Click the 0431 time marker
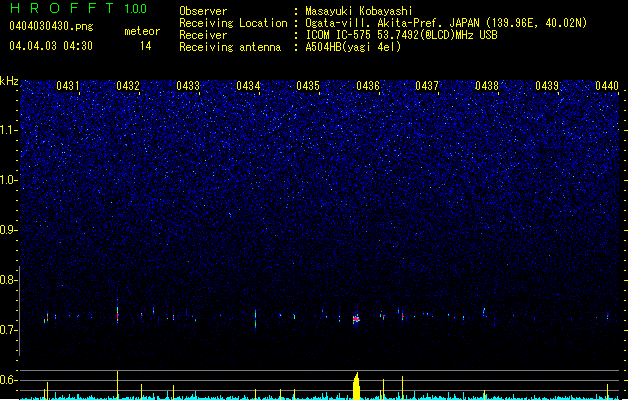The image size is (629, 400). pos(67,86)
